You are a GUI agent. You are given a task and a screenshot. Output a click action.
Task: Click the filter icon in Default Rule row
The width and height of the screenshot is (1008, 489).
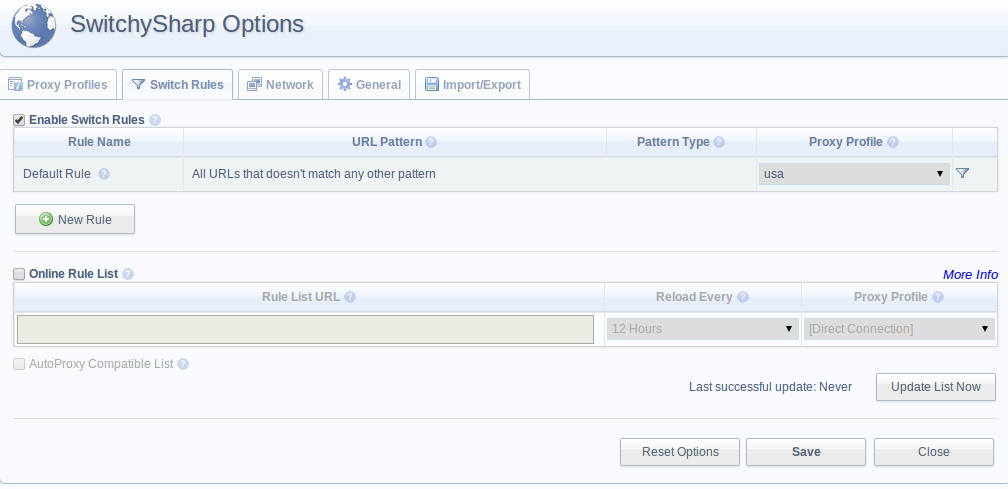coord(962,173)
